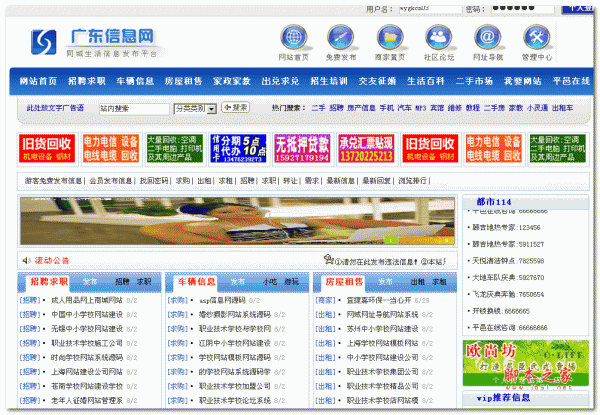This screenshot has width=600, height=415.
Task: Select the 房屋租售 section tab
Action: (x=344, y=282)
